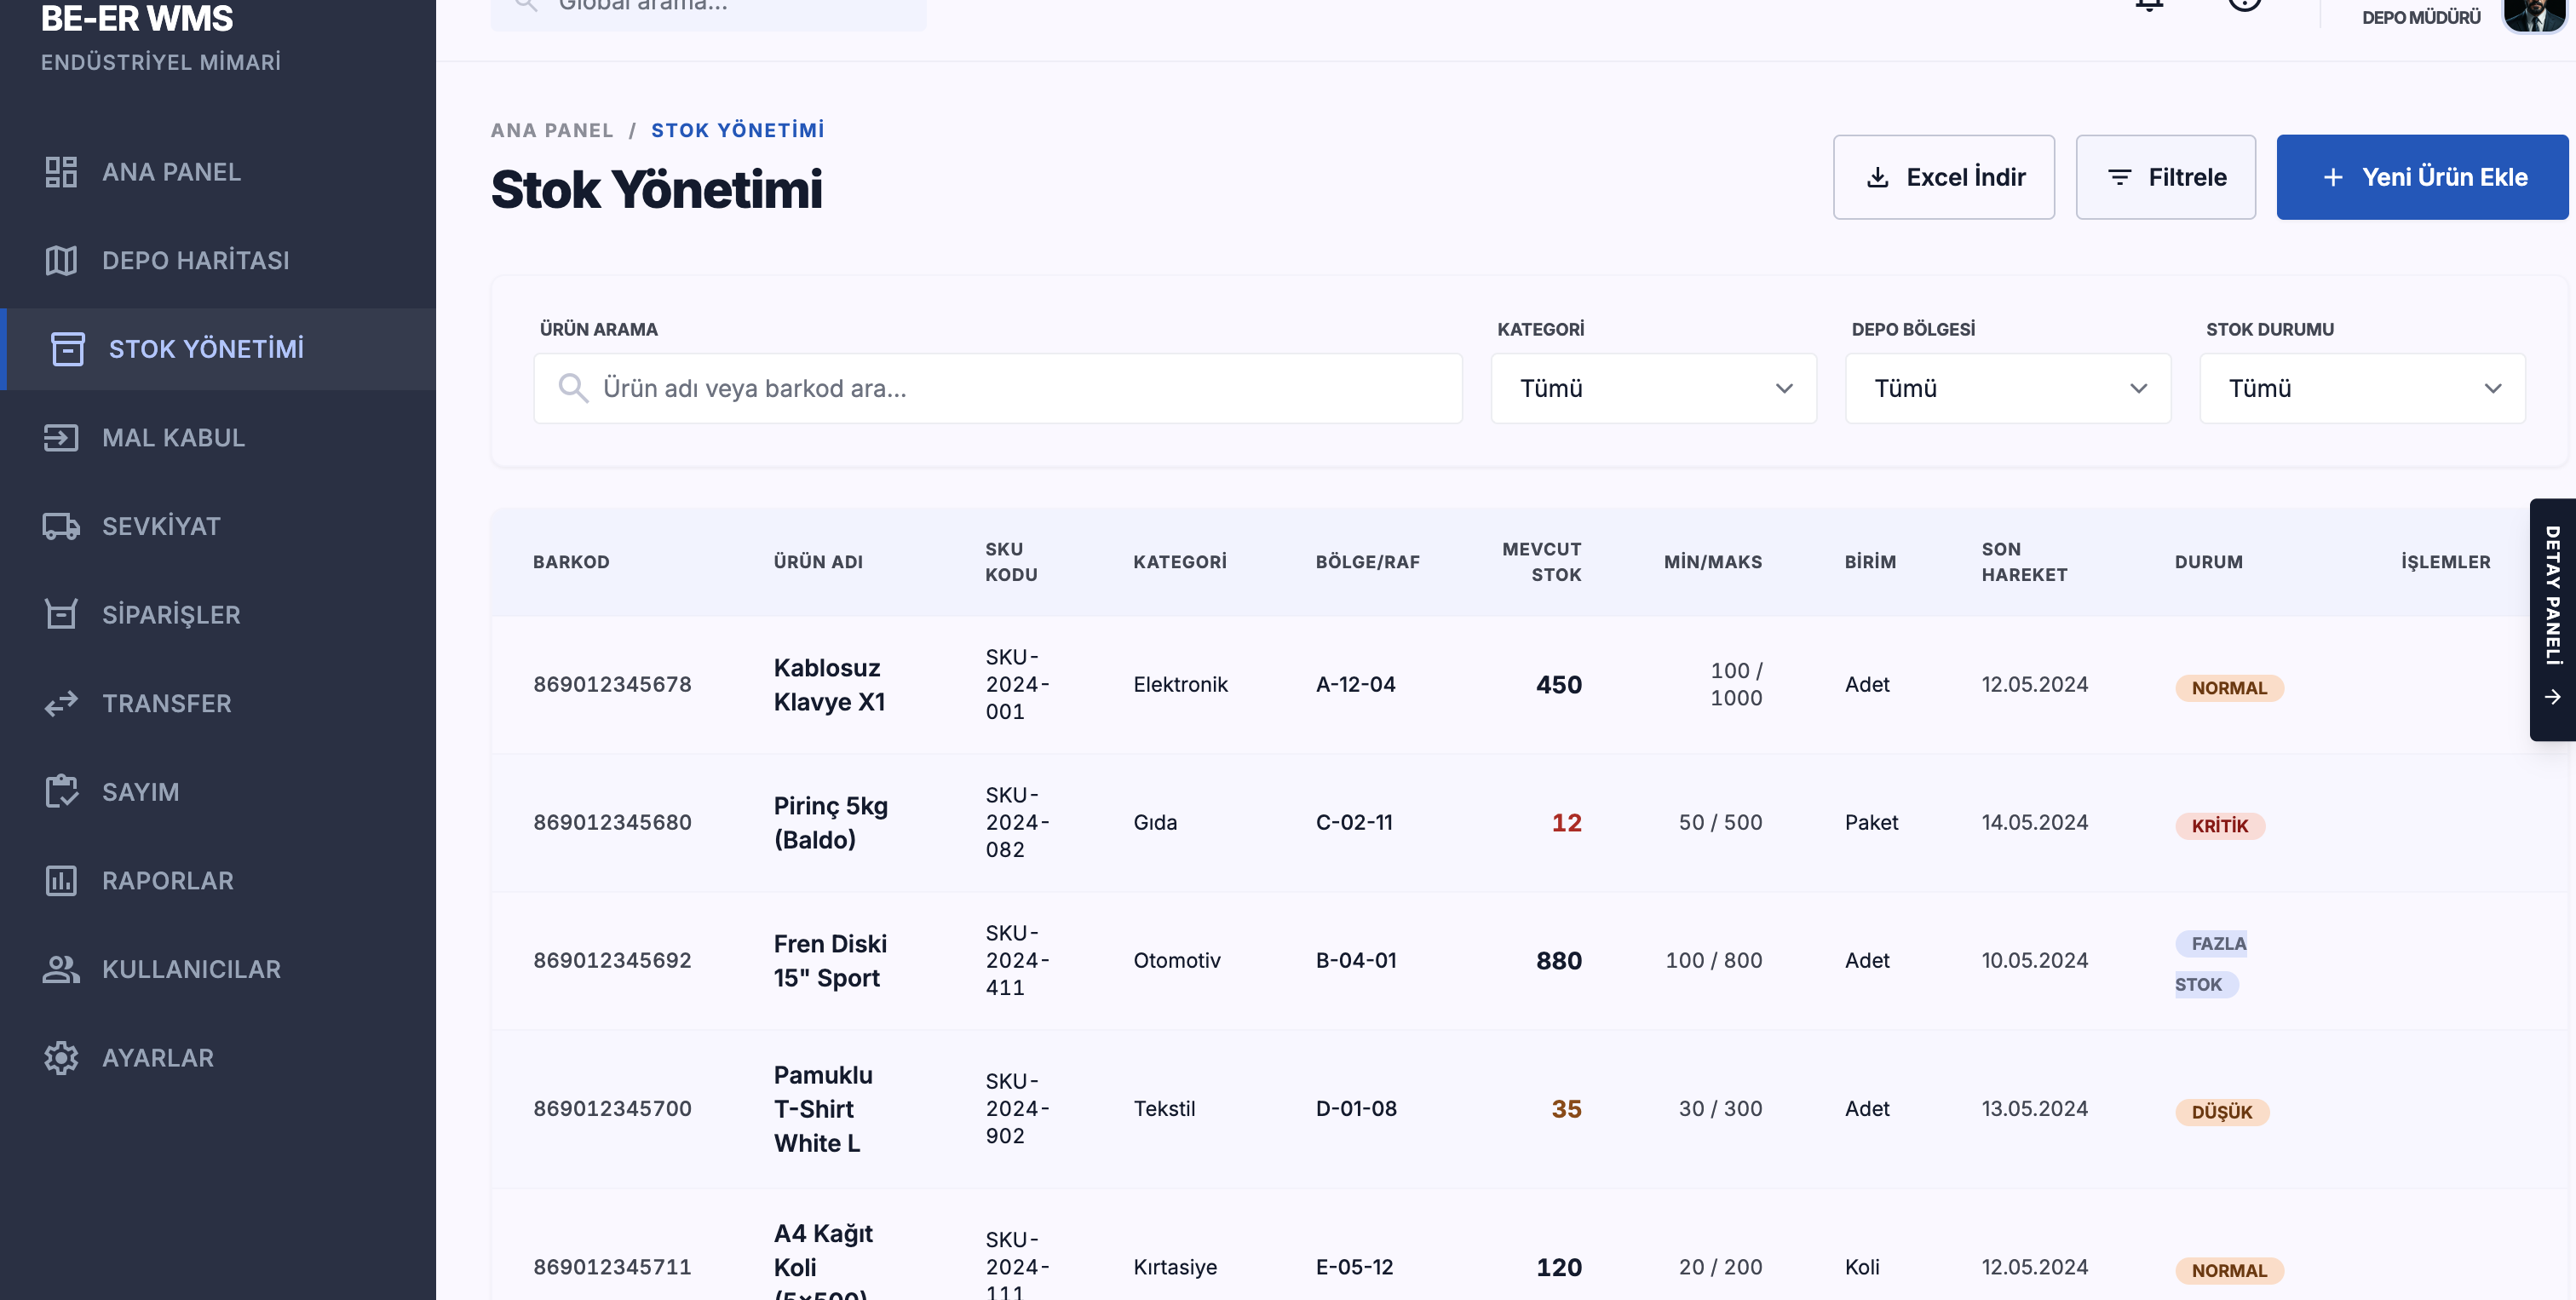Click the Depo Haritası map icon

point(61,261)
